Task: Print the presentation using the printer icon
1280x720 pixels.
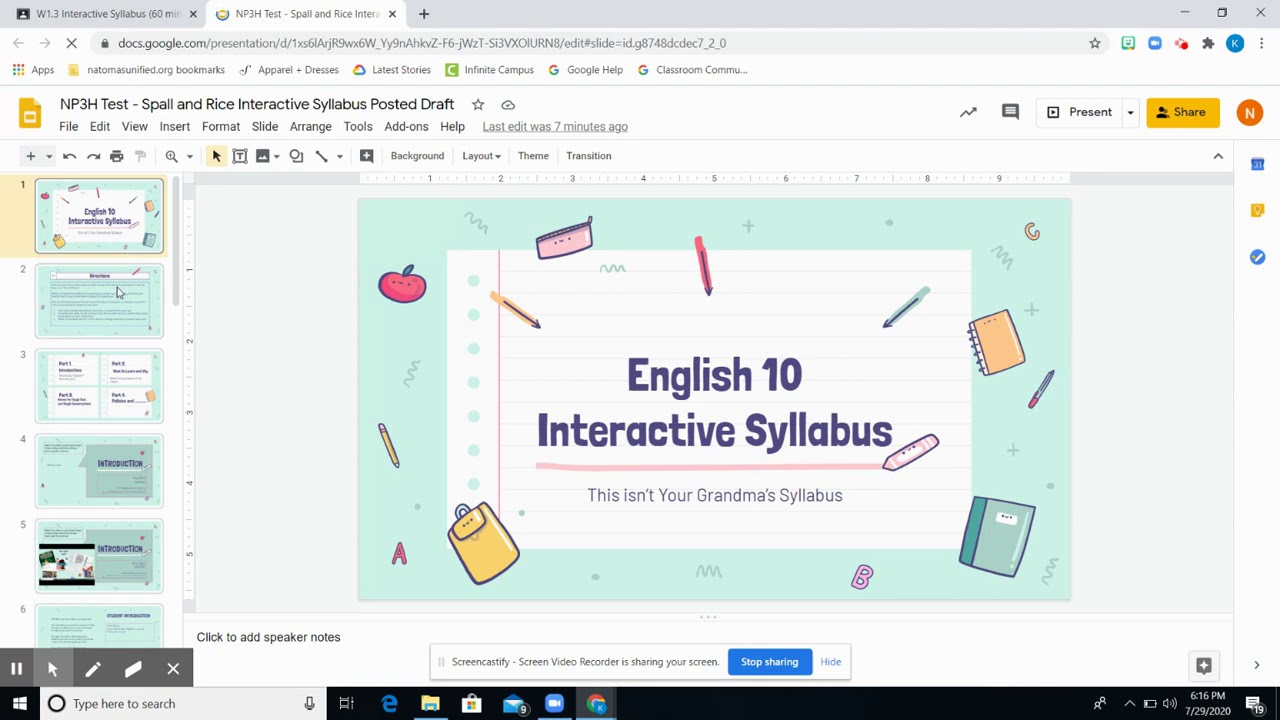Action: click(x=117, y=156)
